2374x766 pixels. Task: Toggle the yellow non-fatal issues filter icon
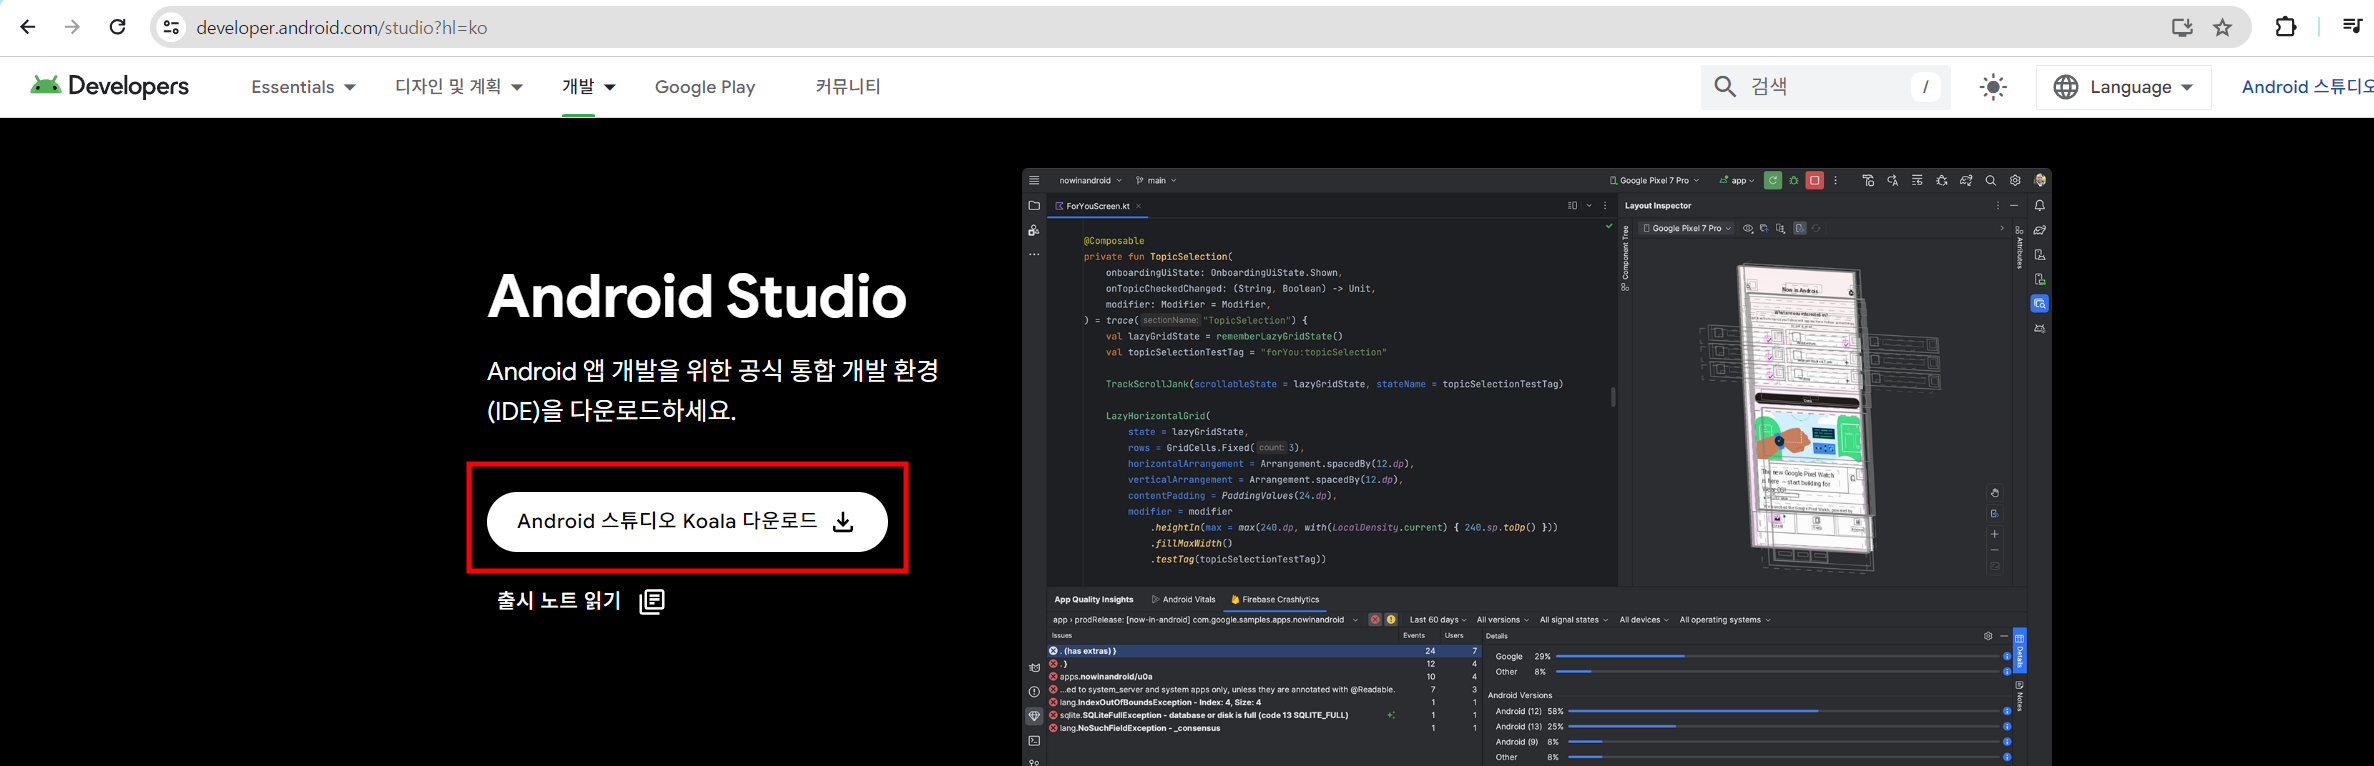1391,620
